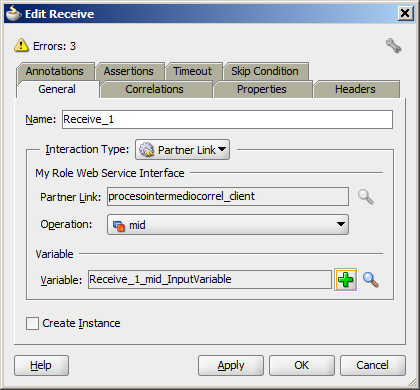Viewport: 420px width, 390px height.
Task: Browse partner links with the magnifier icon
Action: click(x=366, y=197)
